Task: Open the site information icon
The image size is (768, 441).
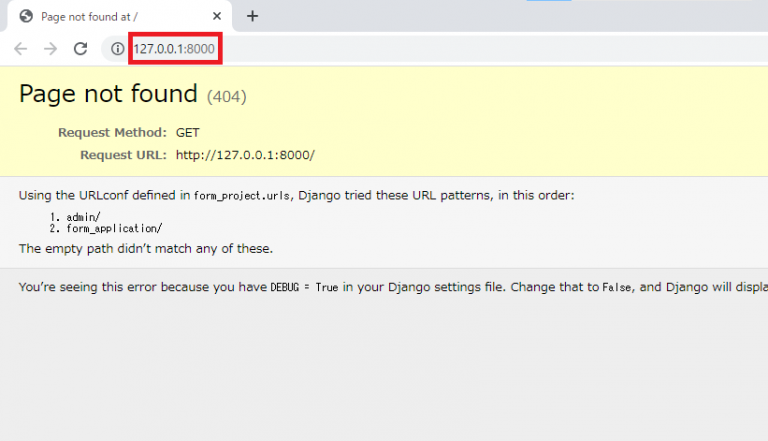Action: pyautogui.click(x=117, y=49)
